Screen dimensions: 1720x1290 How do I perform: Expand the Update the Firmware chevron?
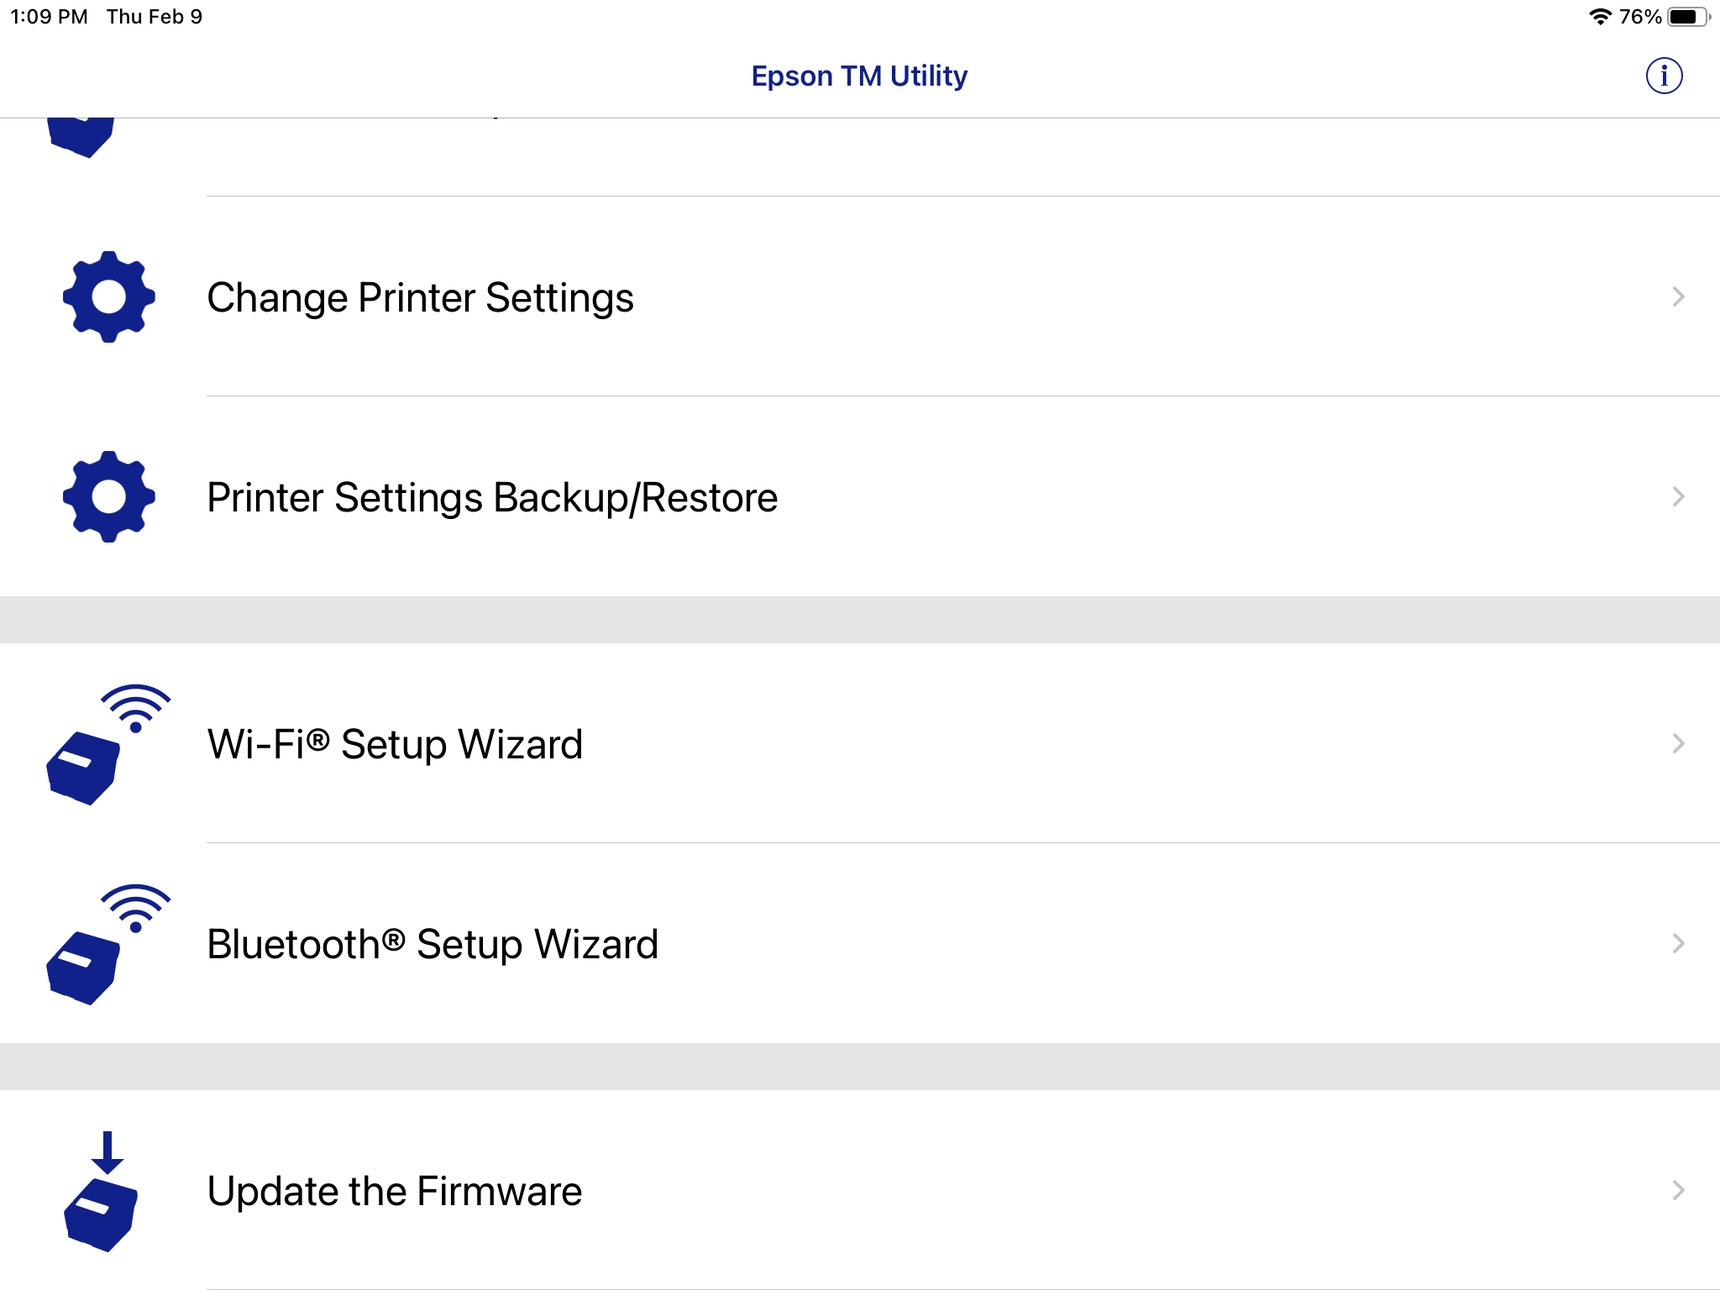[1679, 1190]
